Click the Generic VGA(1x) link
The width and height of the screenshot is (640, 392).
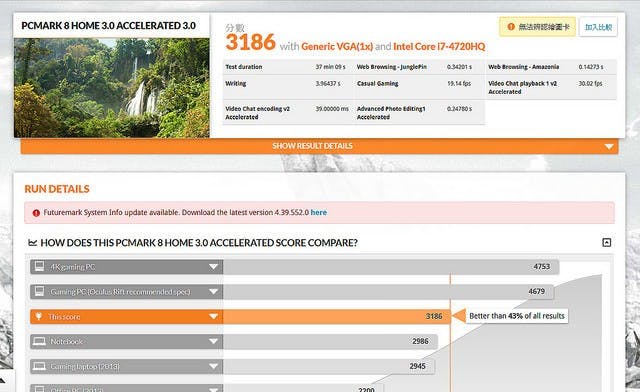pyautogui.click(x=337, y=47)
